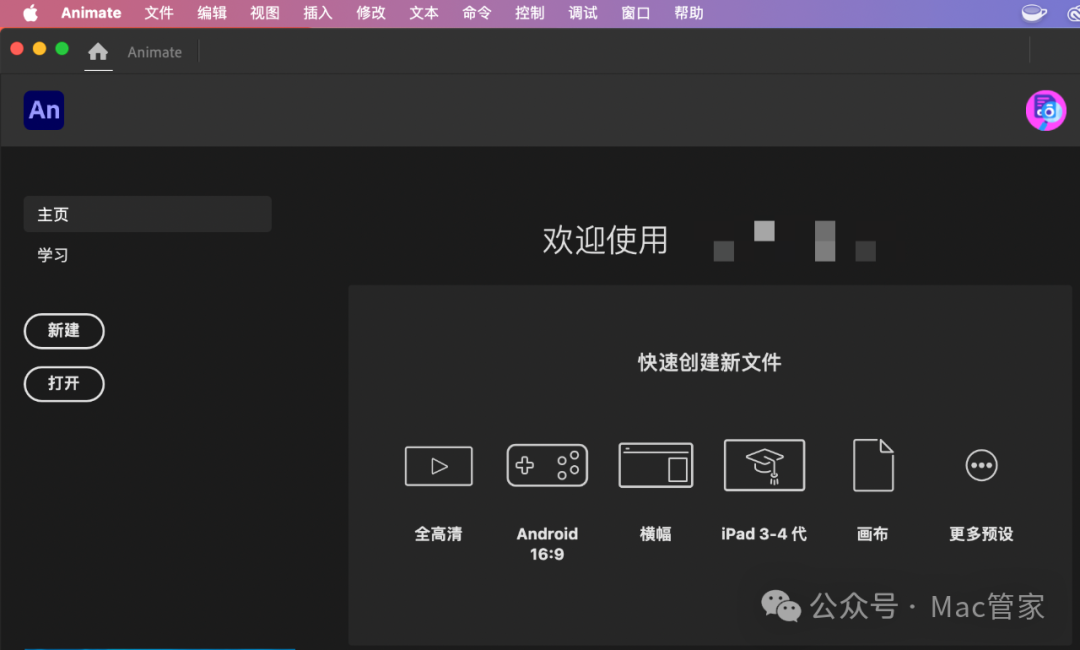Click the teacup menu bar icon

click(x=1033, y=13)
